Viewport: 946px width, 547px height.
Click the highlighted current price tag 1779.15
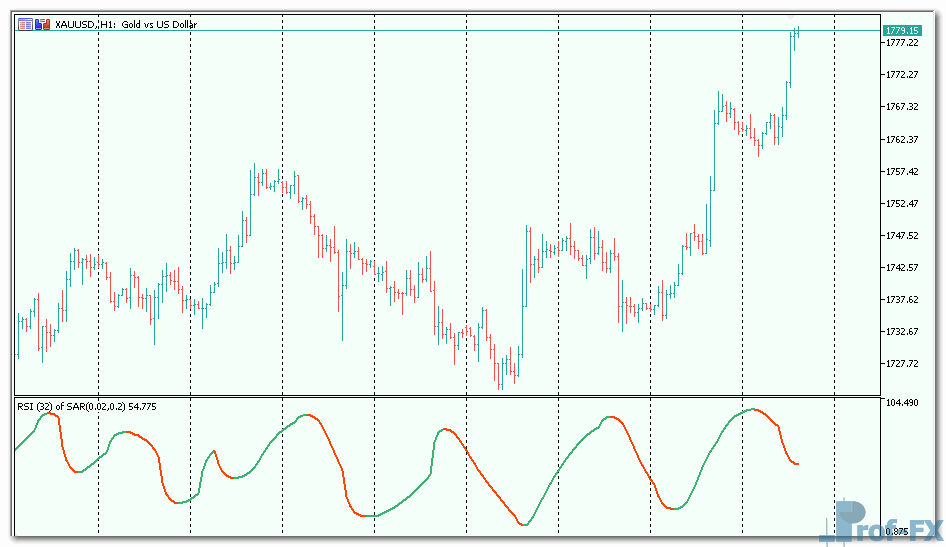point(902,31)
